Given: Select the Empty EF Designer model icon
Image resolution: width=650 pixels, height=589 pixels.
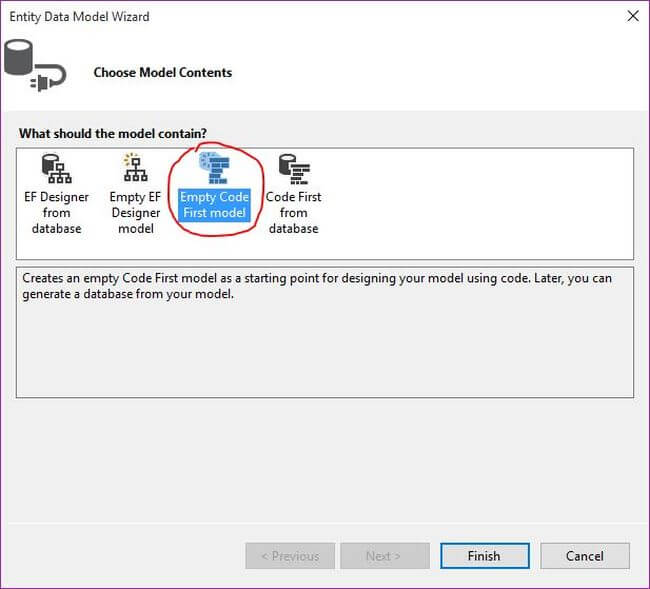Looking at the screenshot, I should click(x=135, y=169).
